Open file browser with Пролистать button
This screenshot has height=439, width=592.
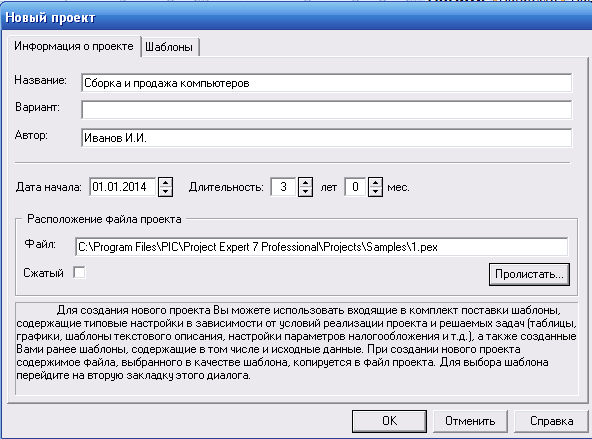pos(529,274)
